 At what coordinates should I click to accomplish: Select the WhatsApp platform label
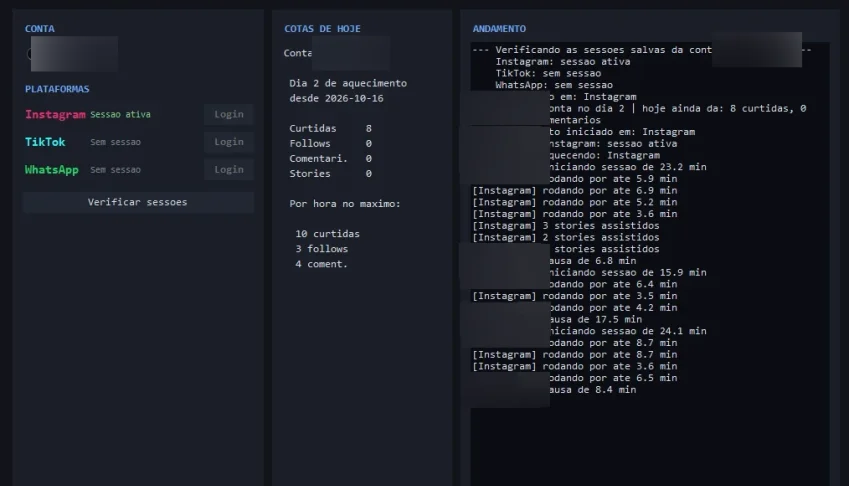coord(51,169)
